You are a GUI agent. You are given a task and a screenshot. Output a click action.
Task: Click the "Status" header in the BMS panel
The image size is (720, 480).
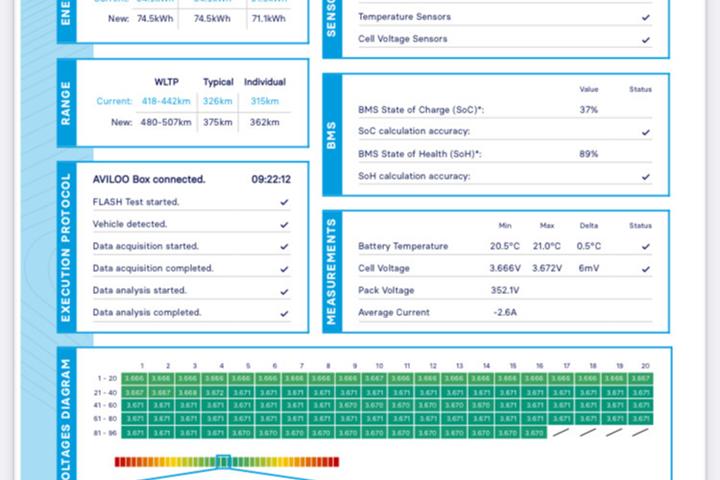[x=640, y=89]
